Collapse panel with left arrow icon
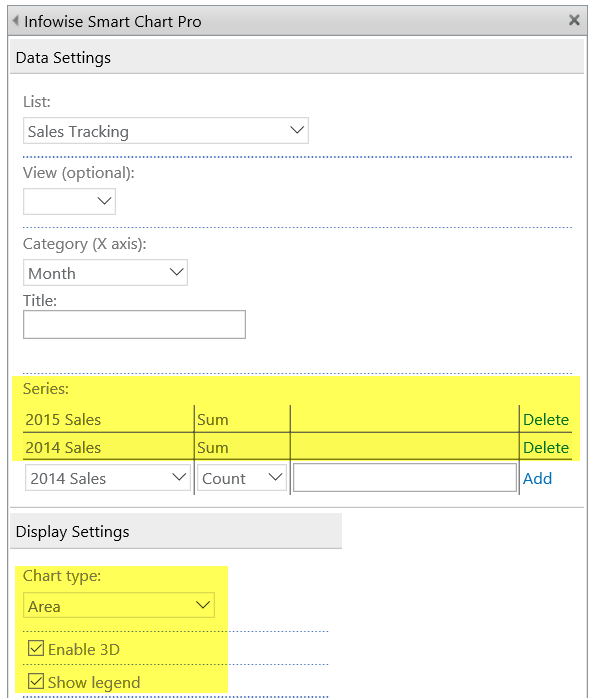 16,20
